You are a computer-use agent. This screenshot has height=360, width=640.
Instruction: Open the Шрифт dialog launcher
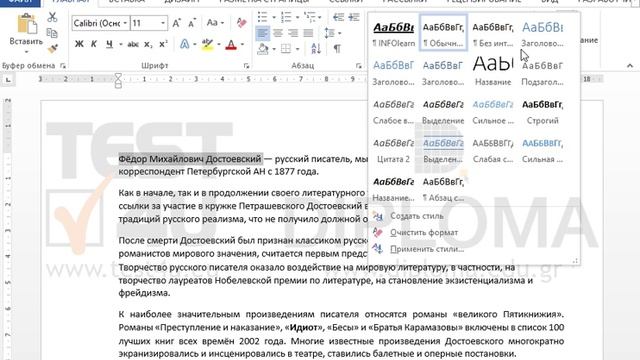(247, 66)
